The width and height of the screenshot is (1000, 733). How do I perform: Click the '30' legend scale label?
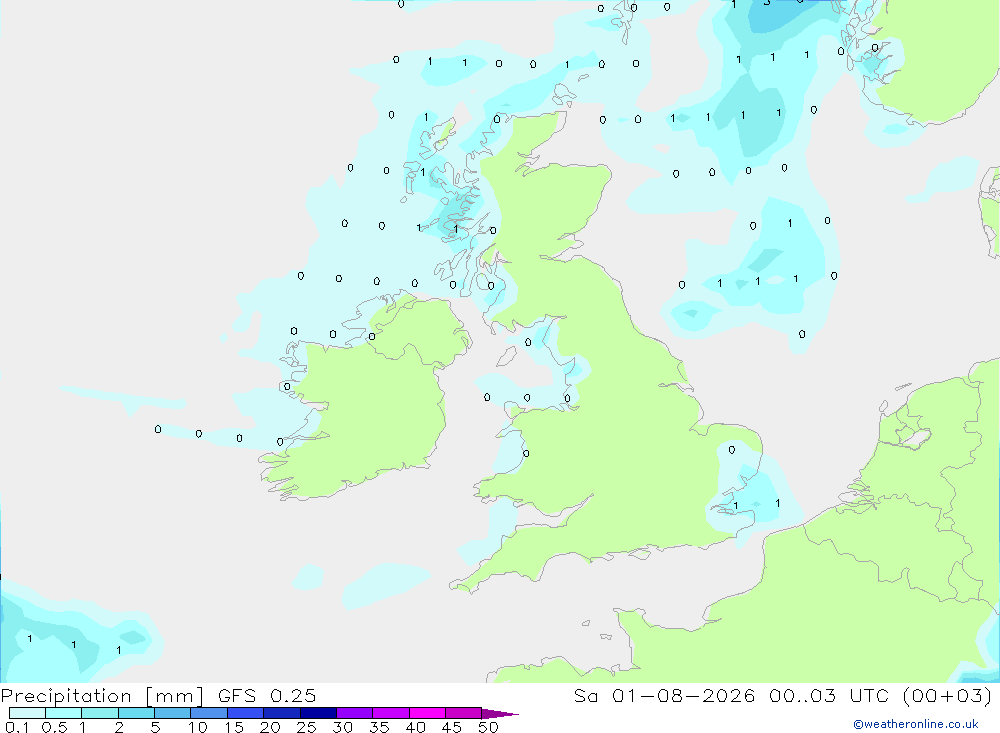pos(342,727)
